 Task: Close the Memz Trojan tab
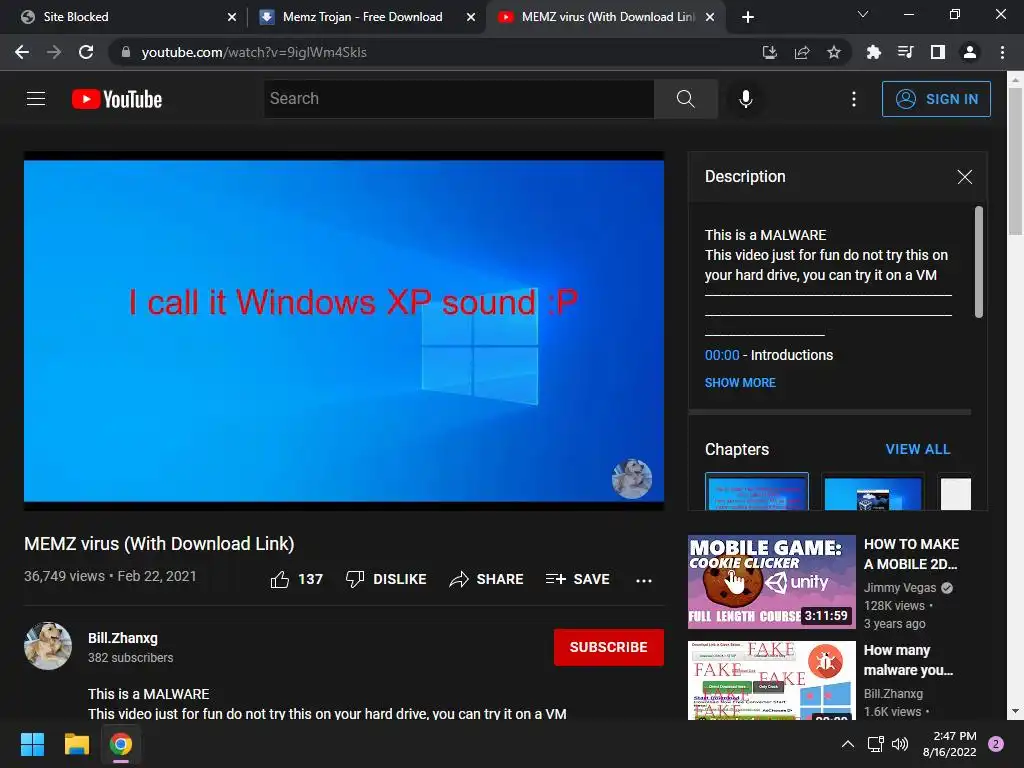click(x=471, y=17)
